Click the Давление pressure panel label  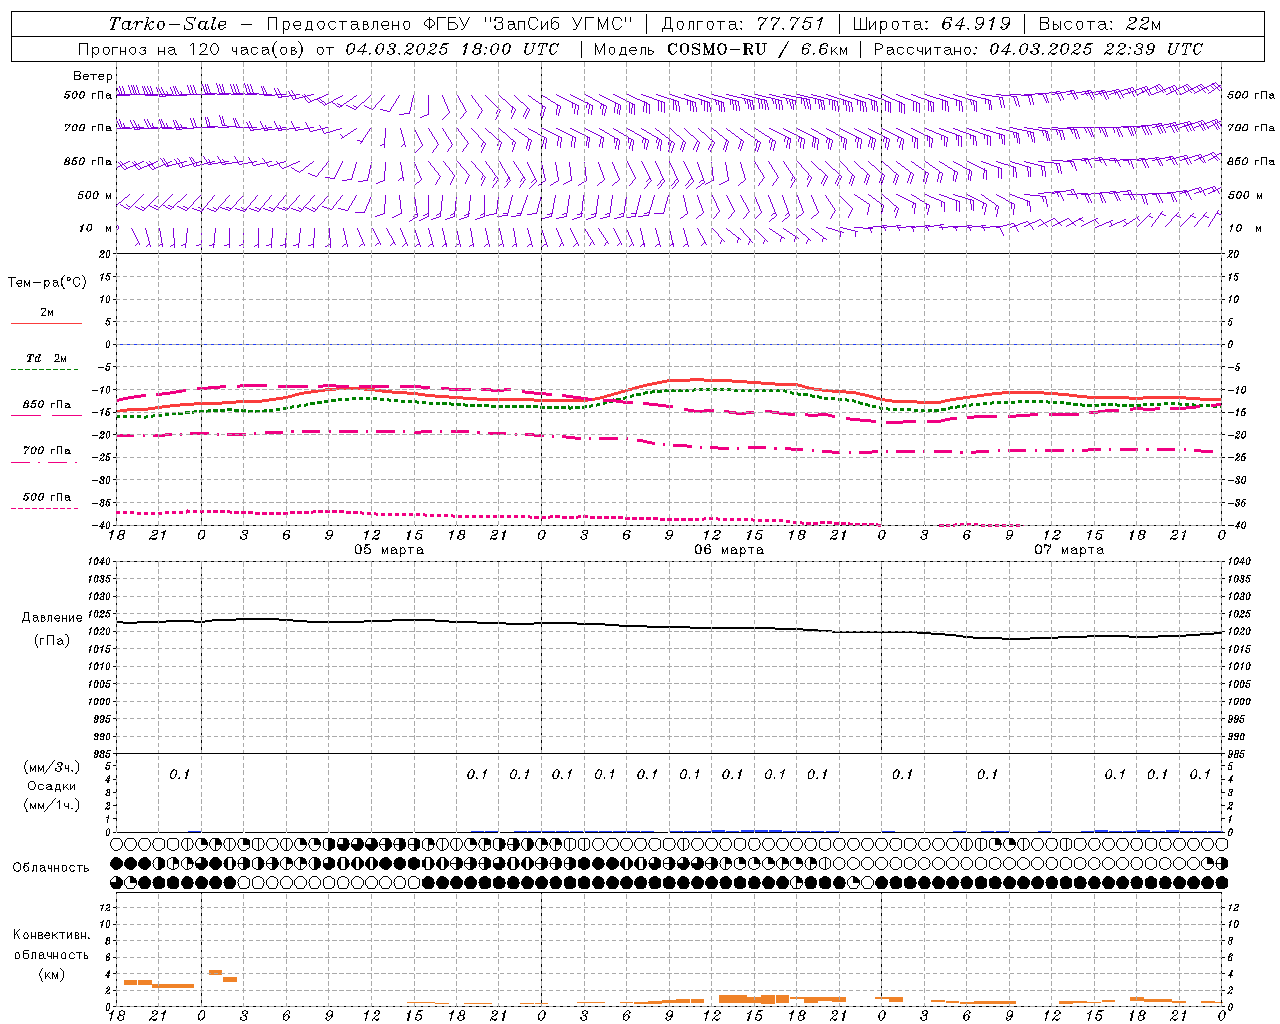[52, 618]
